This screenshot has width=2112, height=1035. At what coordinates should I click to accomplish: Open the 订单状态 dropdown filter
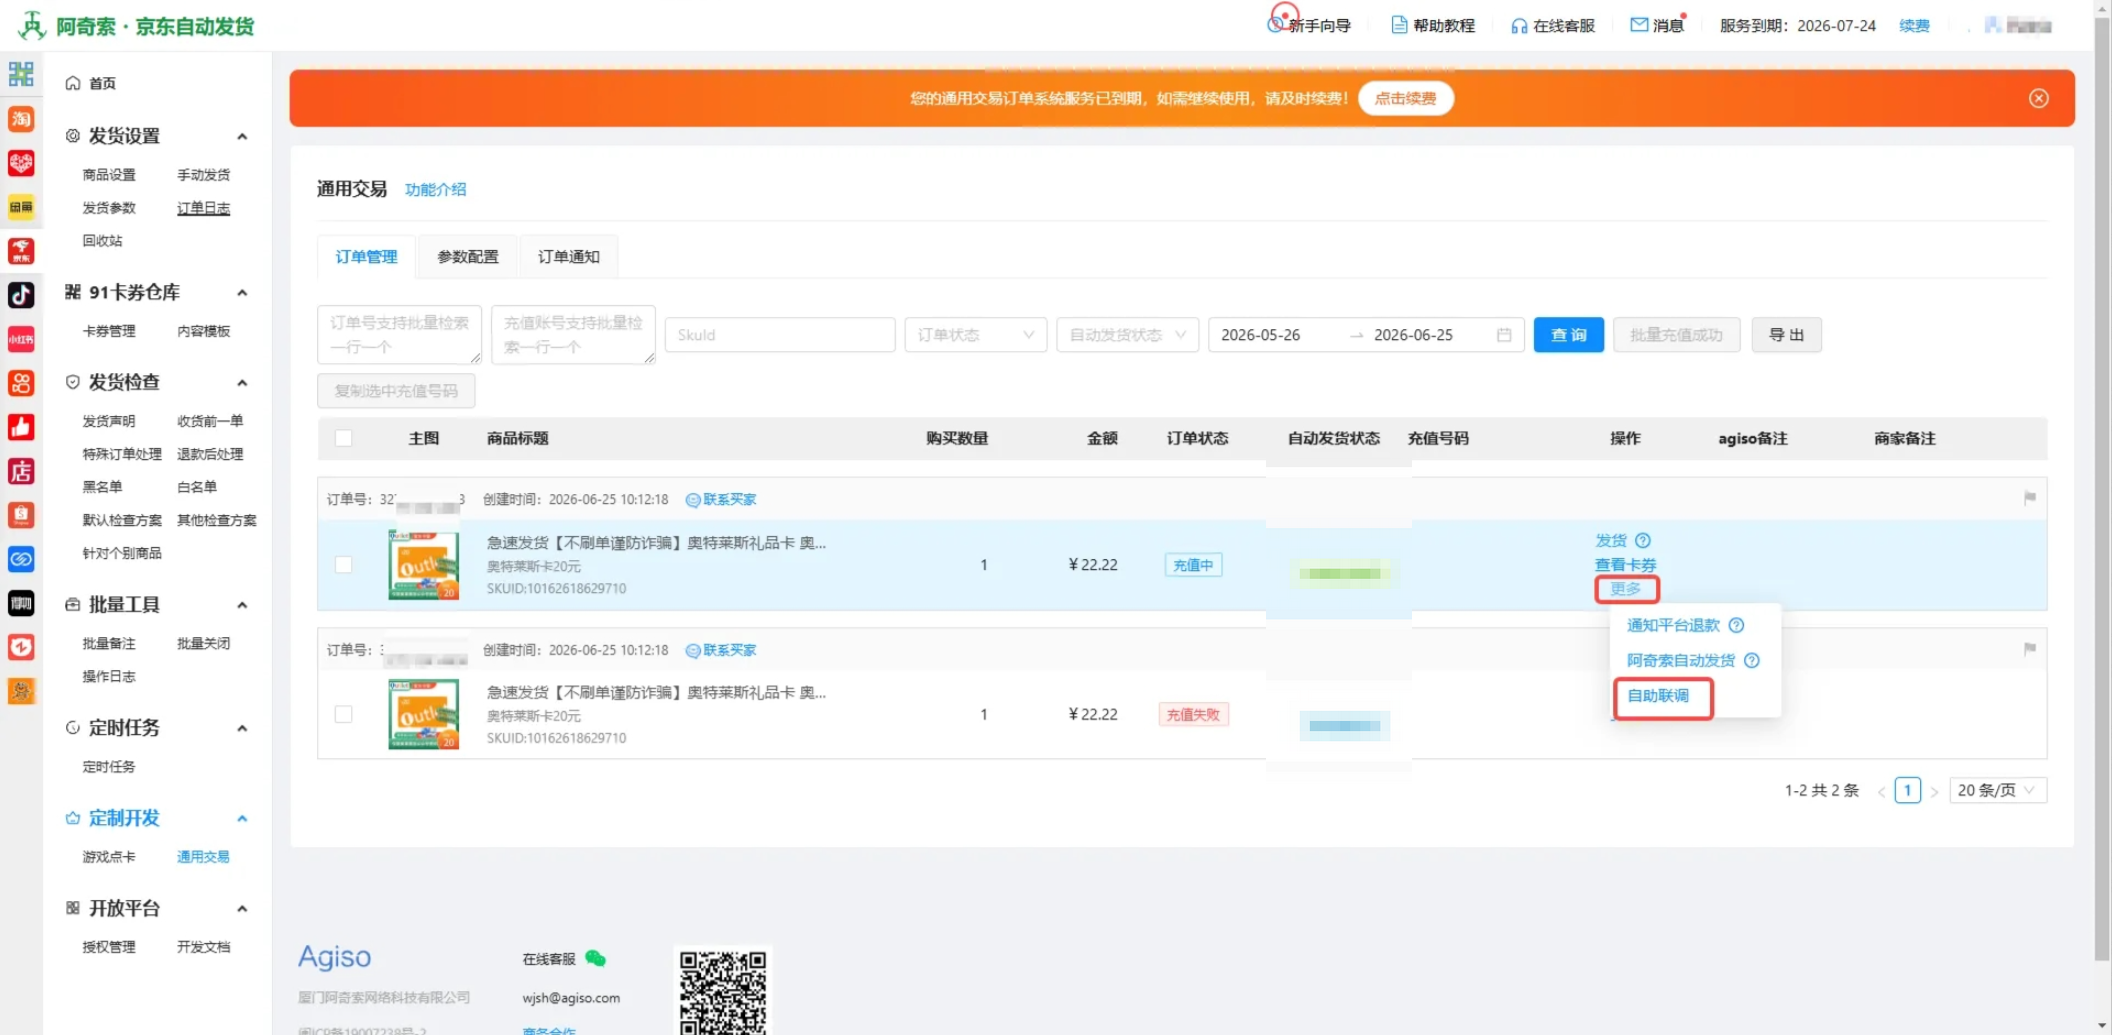click(975, 335)
